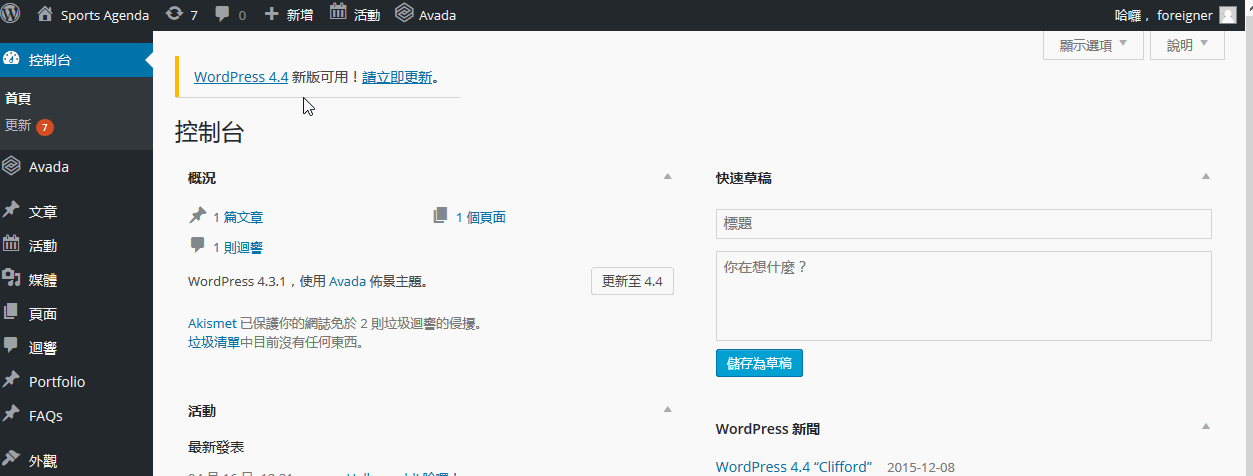The image size is (1253, 476).
Task: Click the 請立即更新 update now link
Action: pos(397,76)
